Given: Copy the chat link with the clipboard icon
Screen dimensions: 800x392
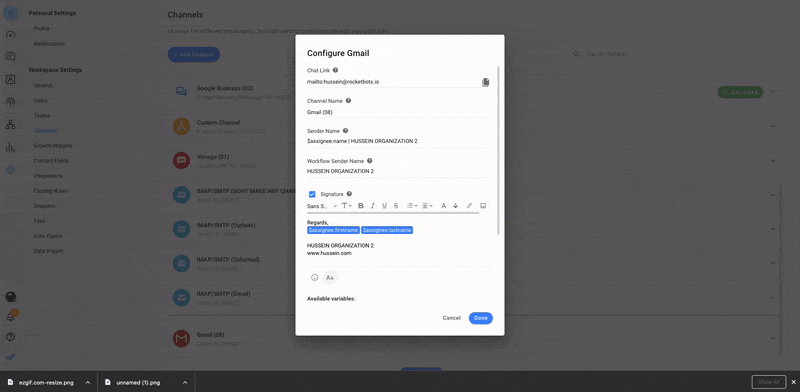Looking at the screenshot, I should [486, 82].
